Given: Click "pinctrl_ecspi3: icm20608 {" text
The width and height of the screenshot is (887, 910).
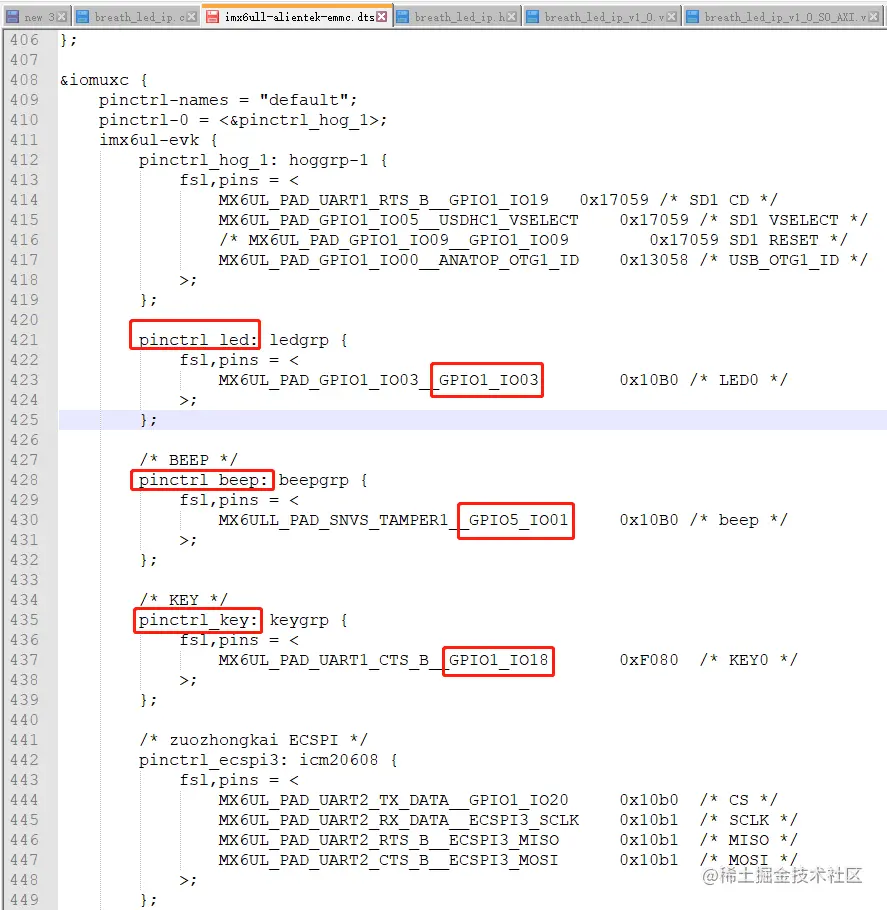Looking at the screenshot, I should pos(269,760).
